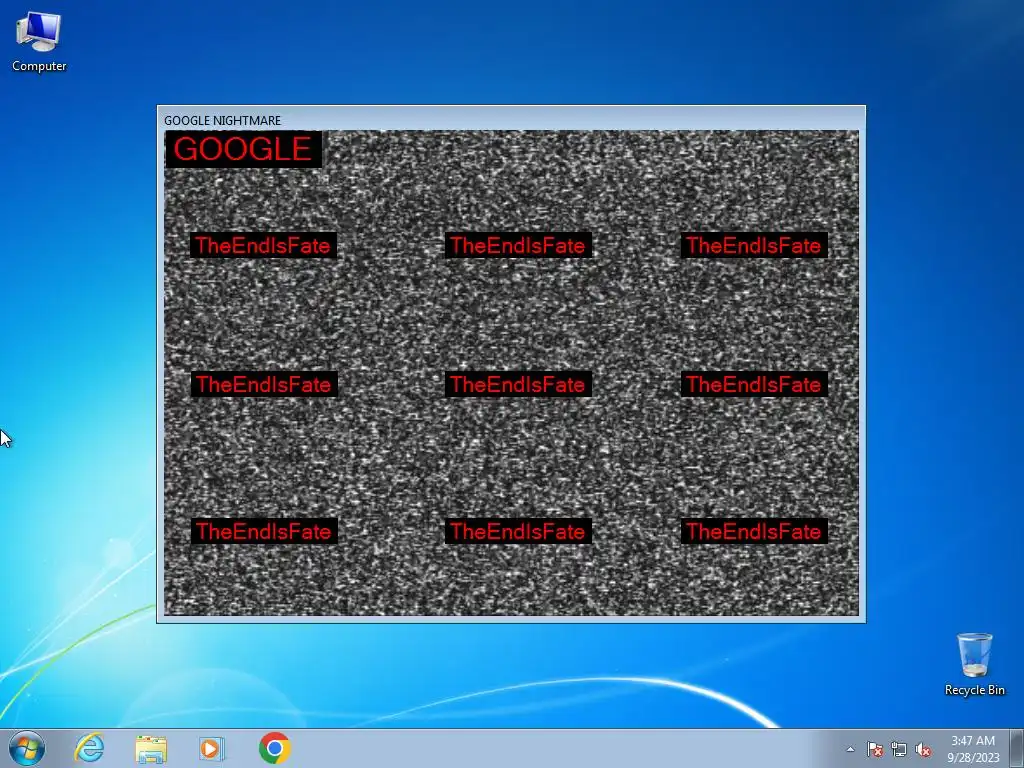Screen dimensions: 1024x768
Task: Launch Windows Media Player from taskbar
Action: click(x=211, y=748)
